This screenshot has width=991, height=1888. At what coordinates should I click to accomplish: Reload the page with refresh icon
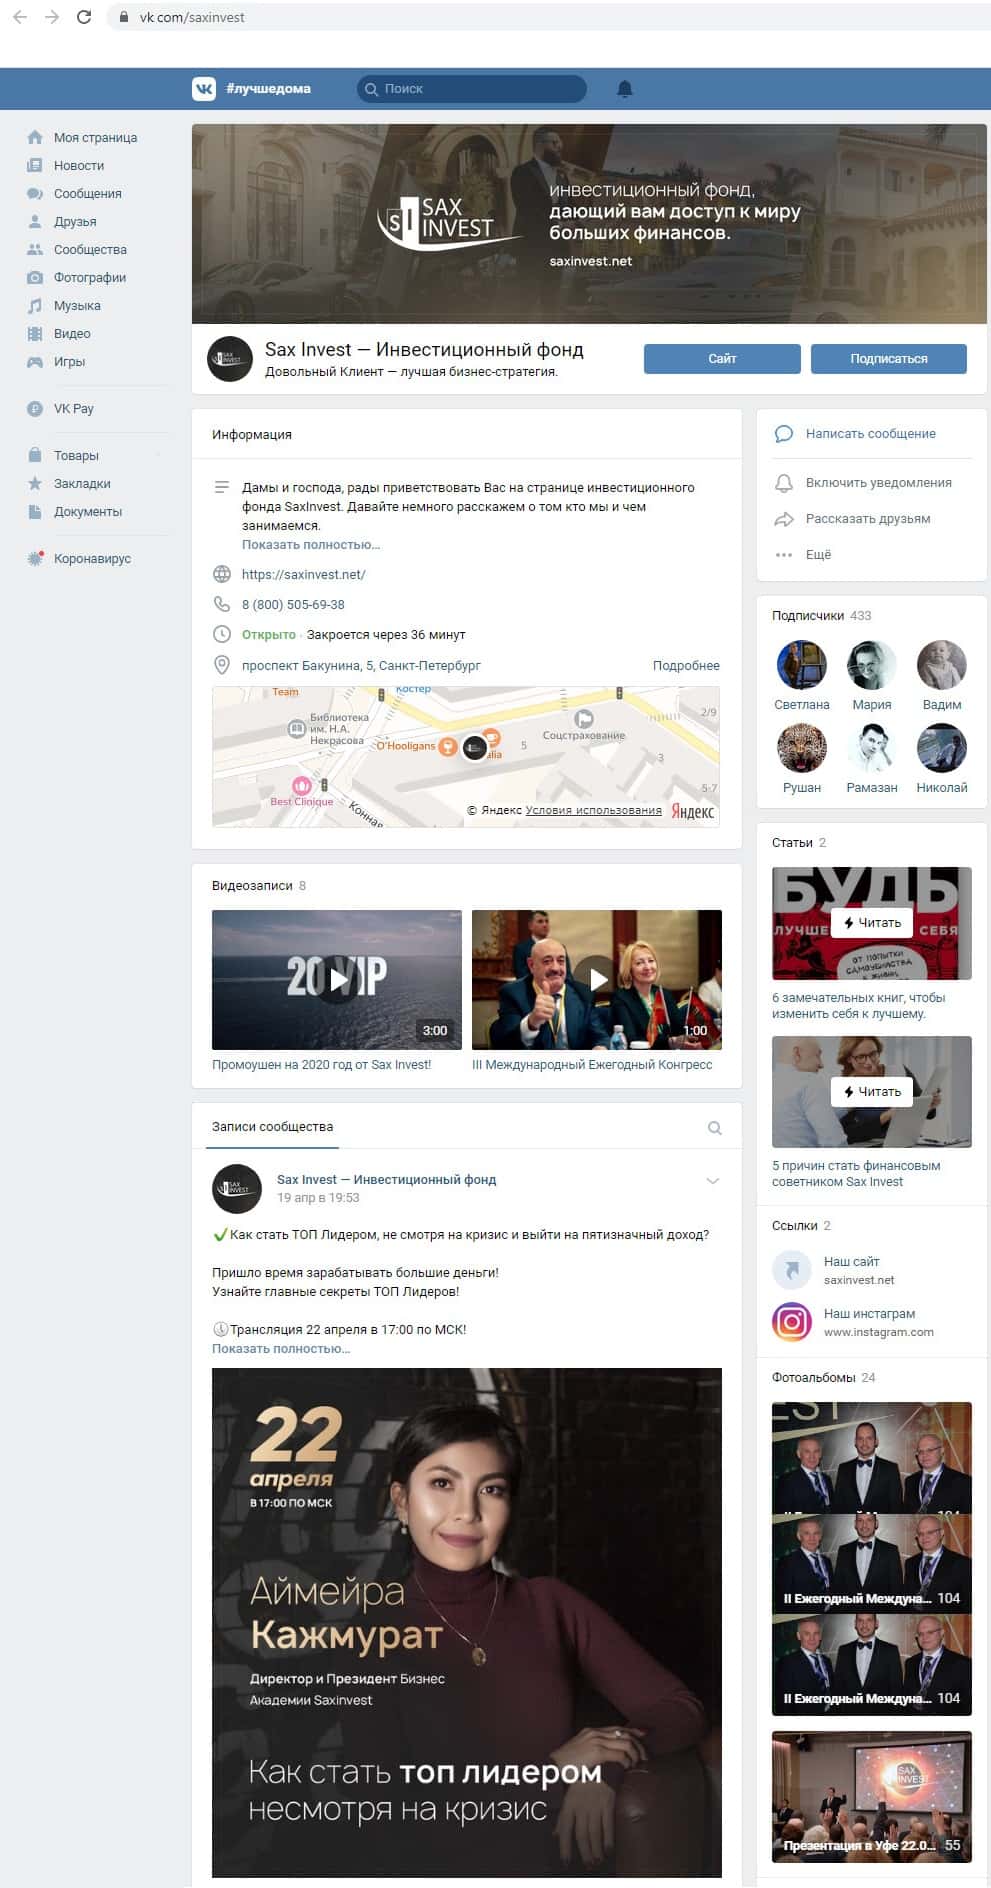point(84,17)
